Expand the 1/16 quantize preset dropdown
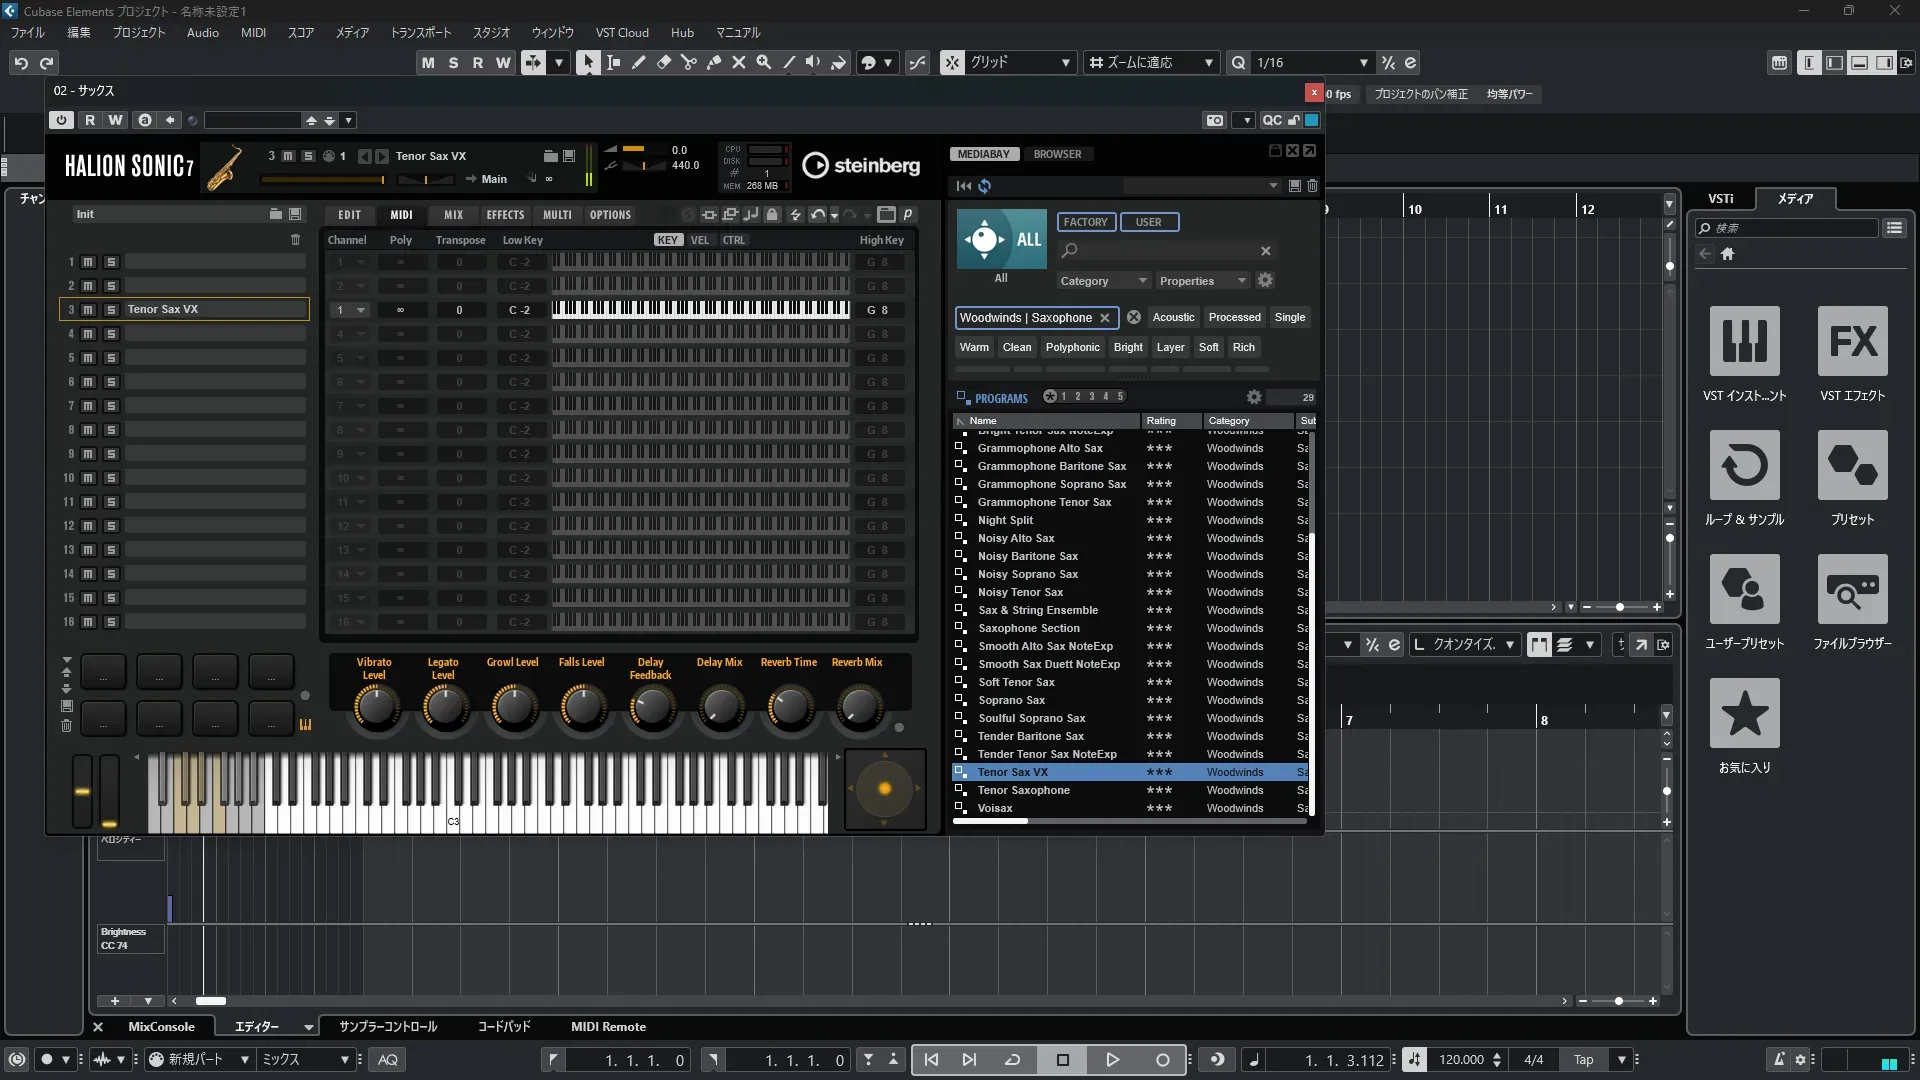 pos(1363,62)
